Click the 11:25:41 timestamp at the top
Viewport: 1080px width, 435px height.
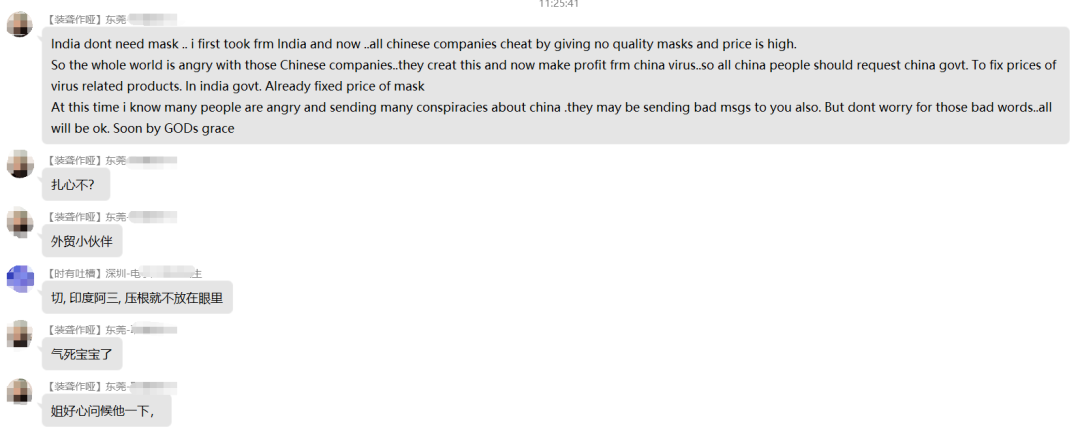click(559, 4)
